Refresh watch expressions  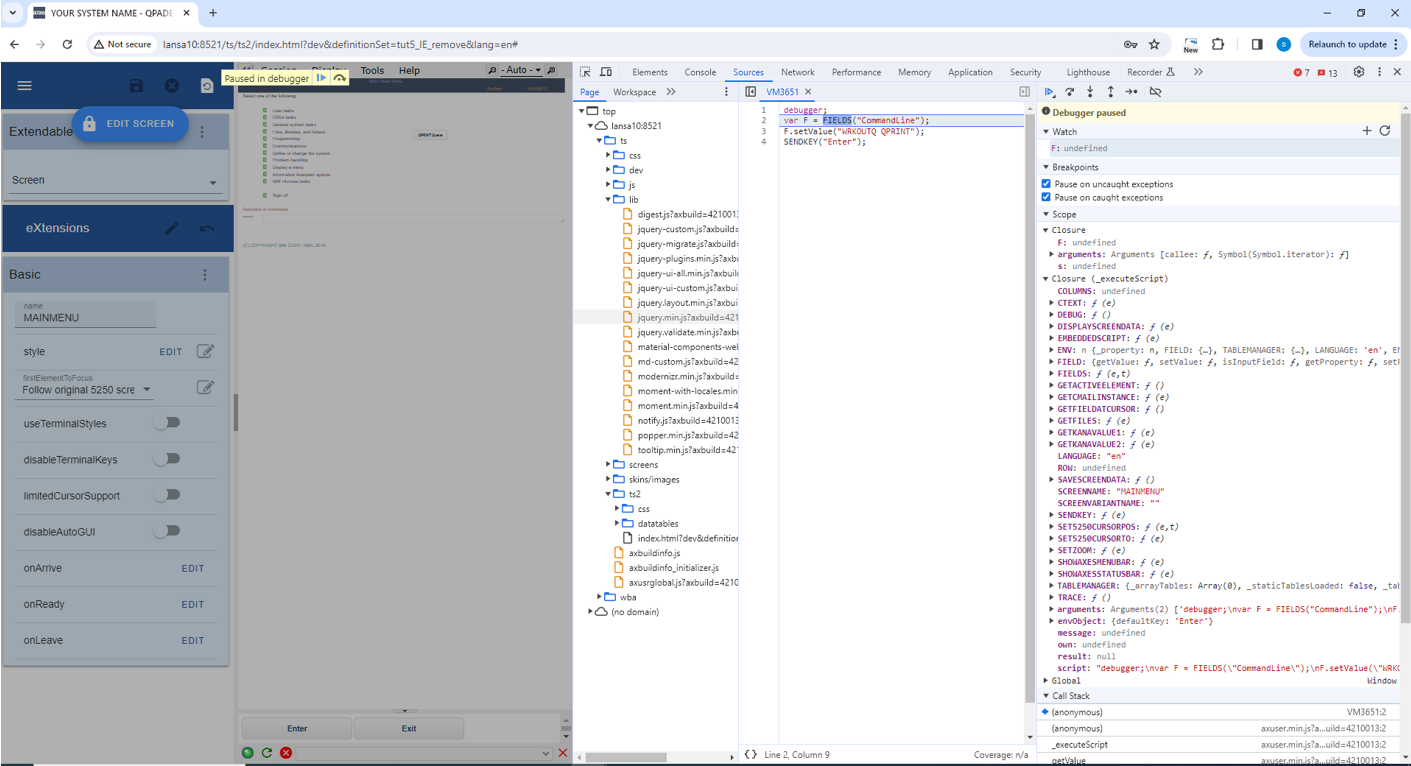coord(1385,131)
